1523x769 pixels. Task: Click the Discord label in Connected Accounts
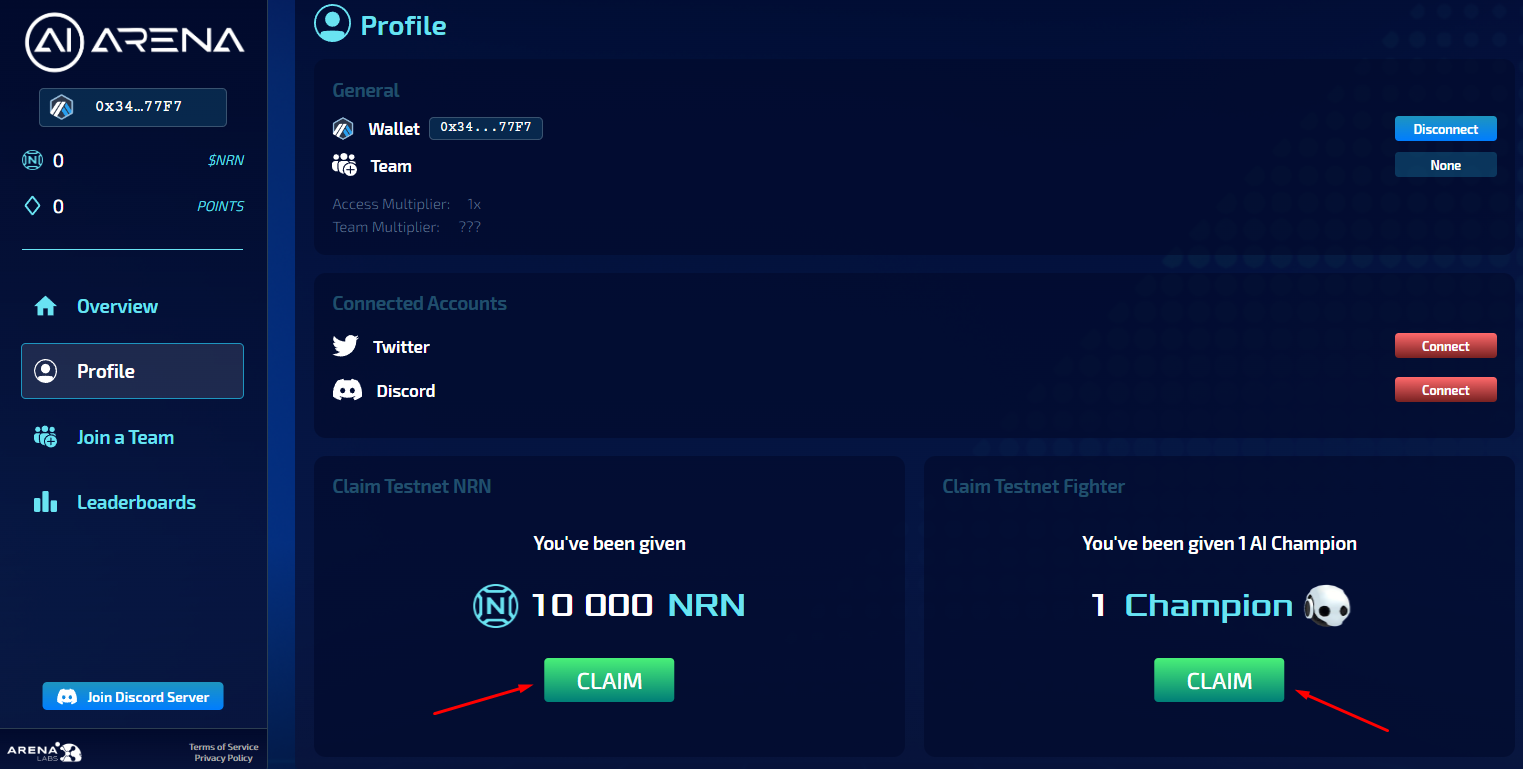point(406,391)
